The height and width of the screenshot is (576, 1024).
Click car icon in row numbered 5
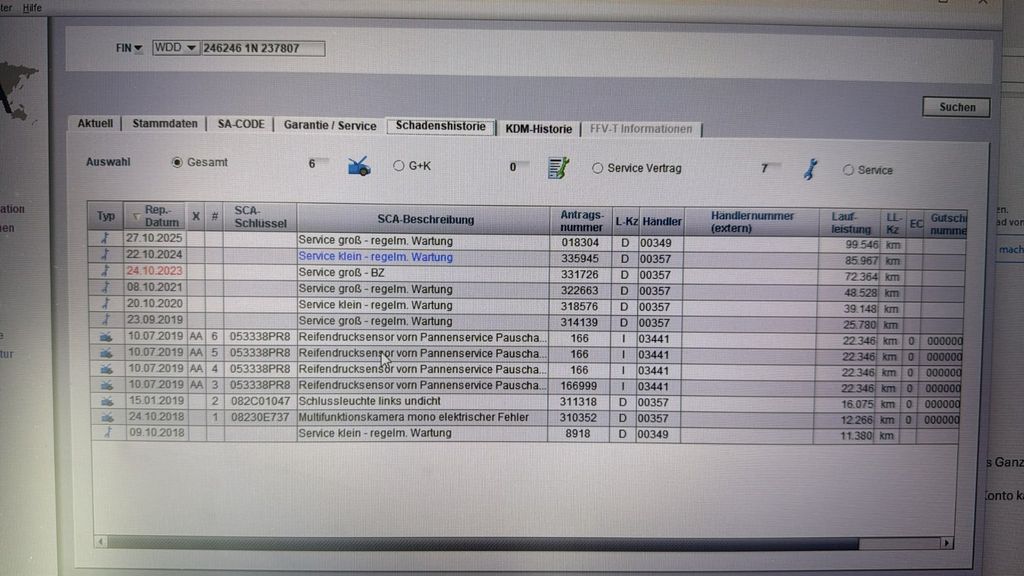pos(106,353)
